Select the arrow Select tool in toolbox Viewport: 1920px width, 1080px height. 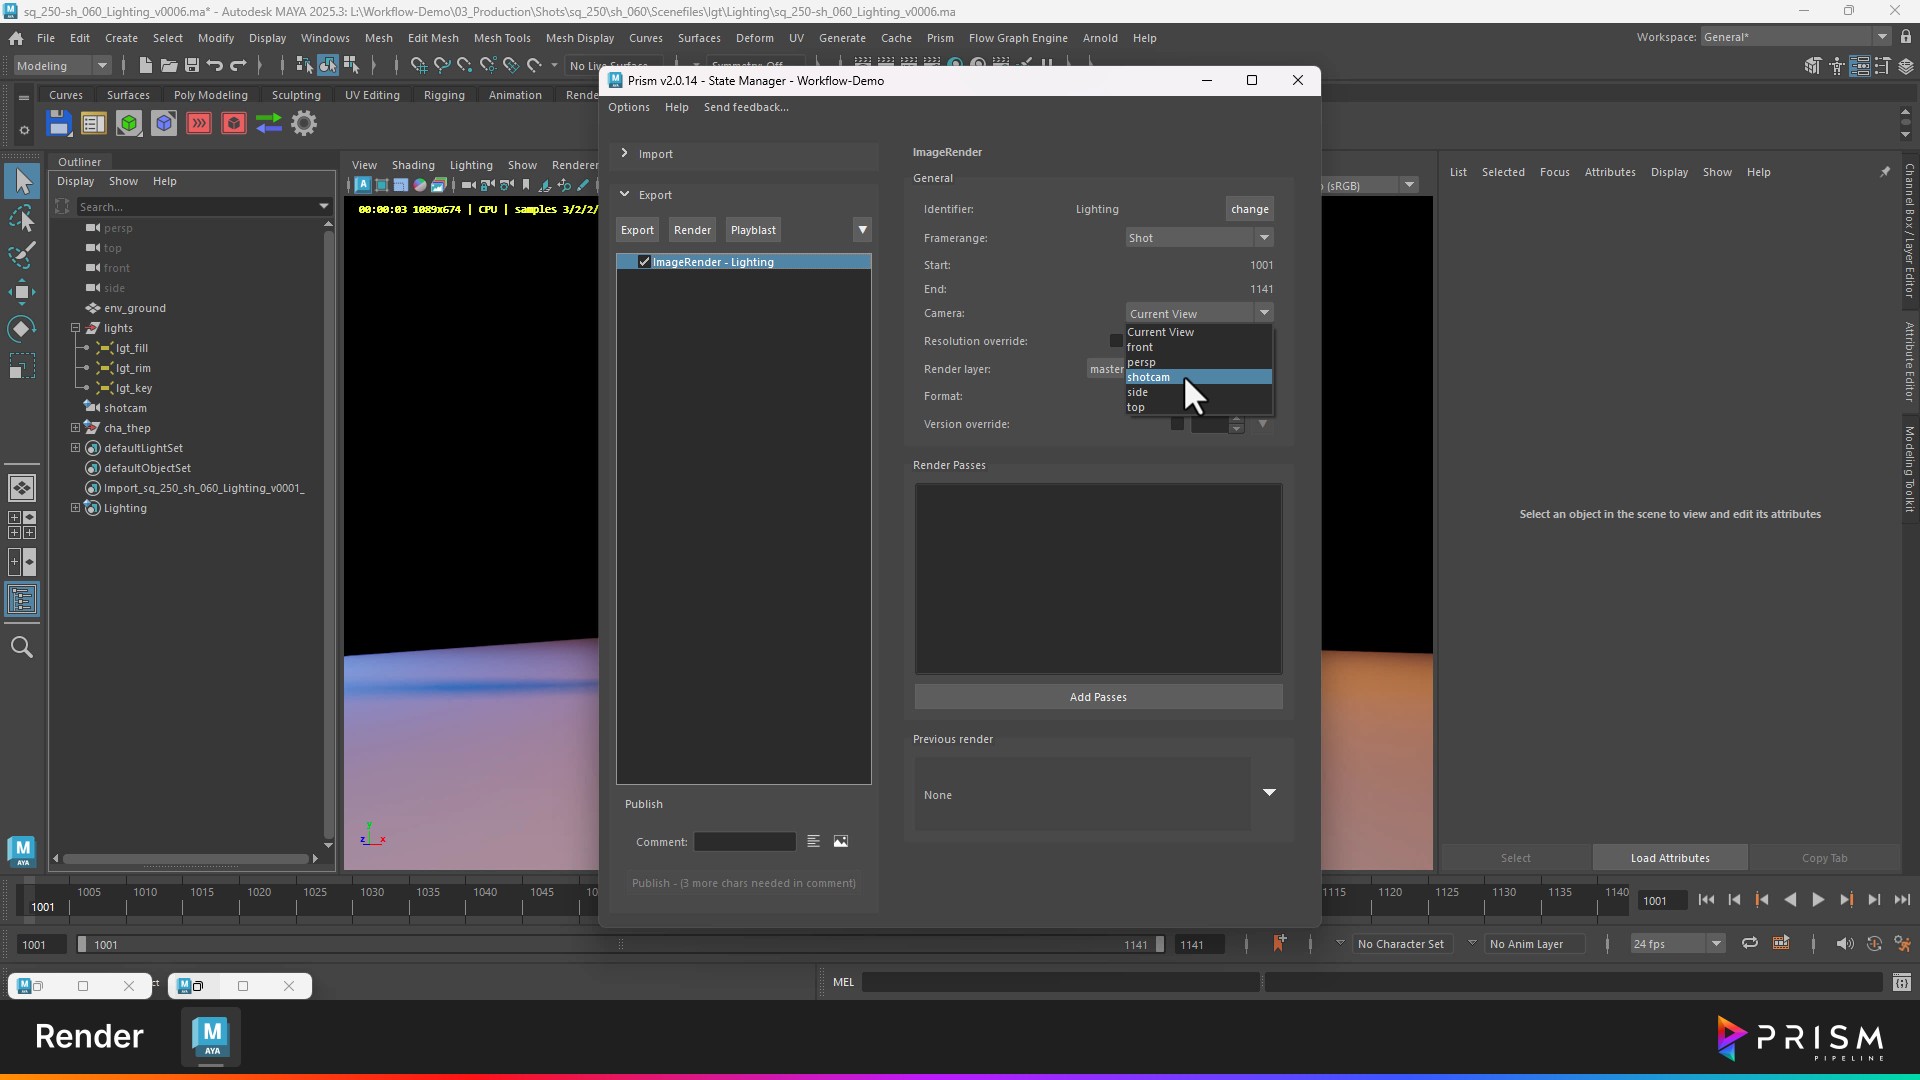point(22,181)
